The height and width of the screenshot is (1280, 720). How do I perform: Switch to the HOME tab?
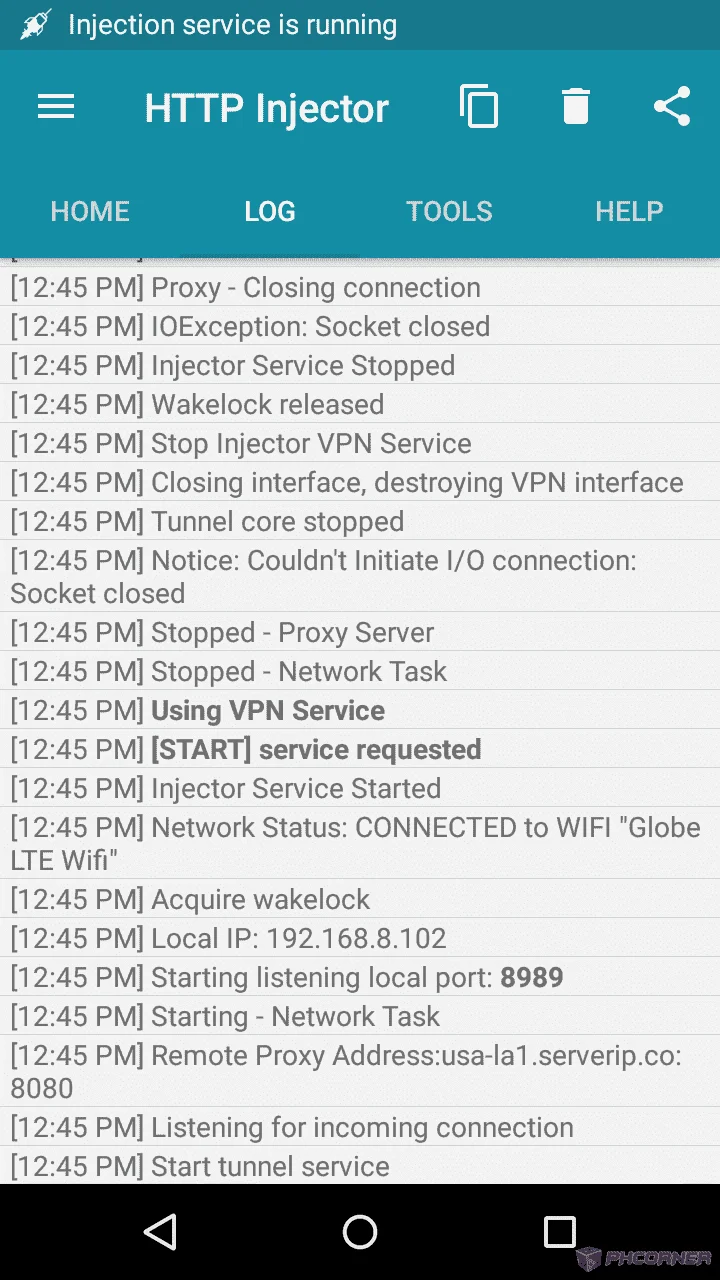(x=90, y=211)
